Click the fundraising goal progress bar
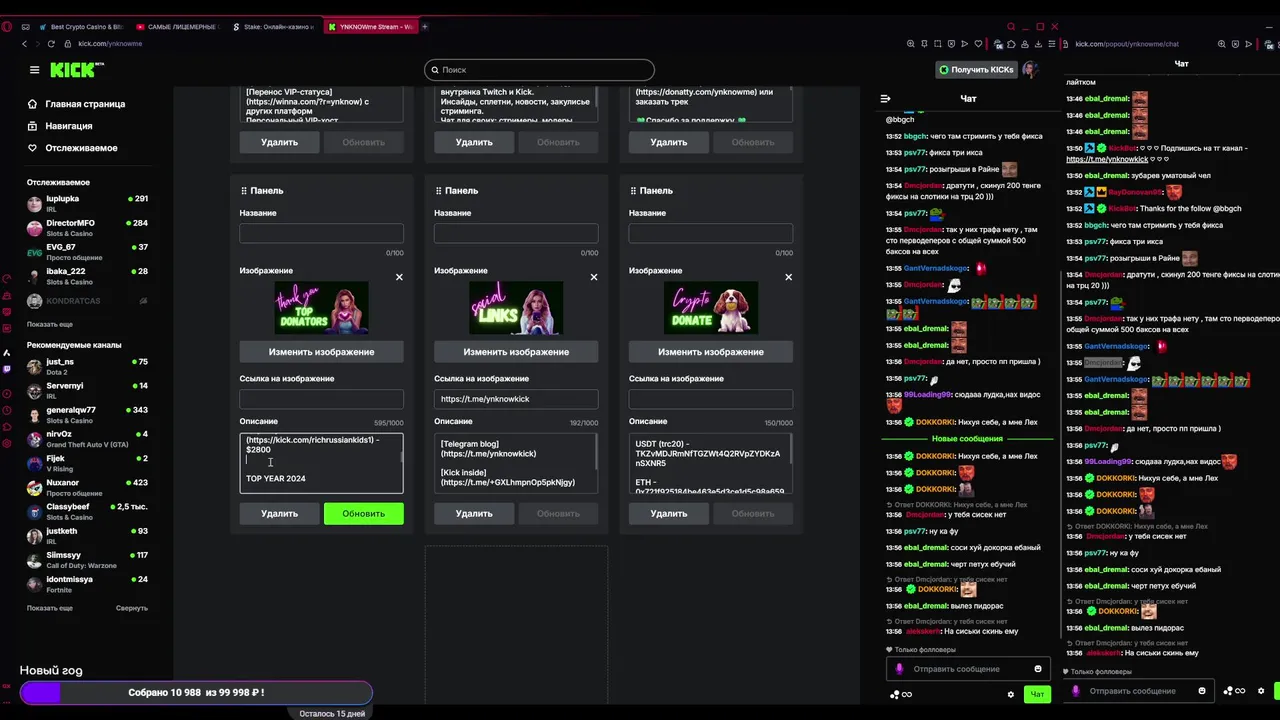Image resolution: width=1280 pixels, height=720 pixels. [x=196, y=692]
